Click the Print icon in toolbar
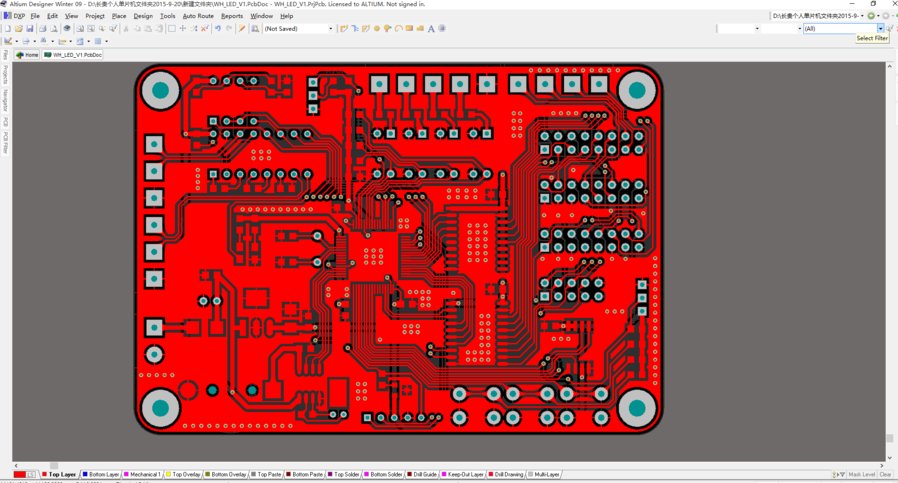Viewport: 898px width, 483px height. 42,29
